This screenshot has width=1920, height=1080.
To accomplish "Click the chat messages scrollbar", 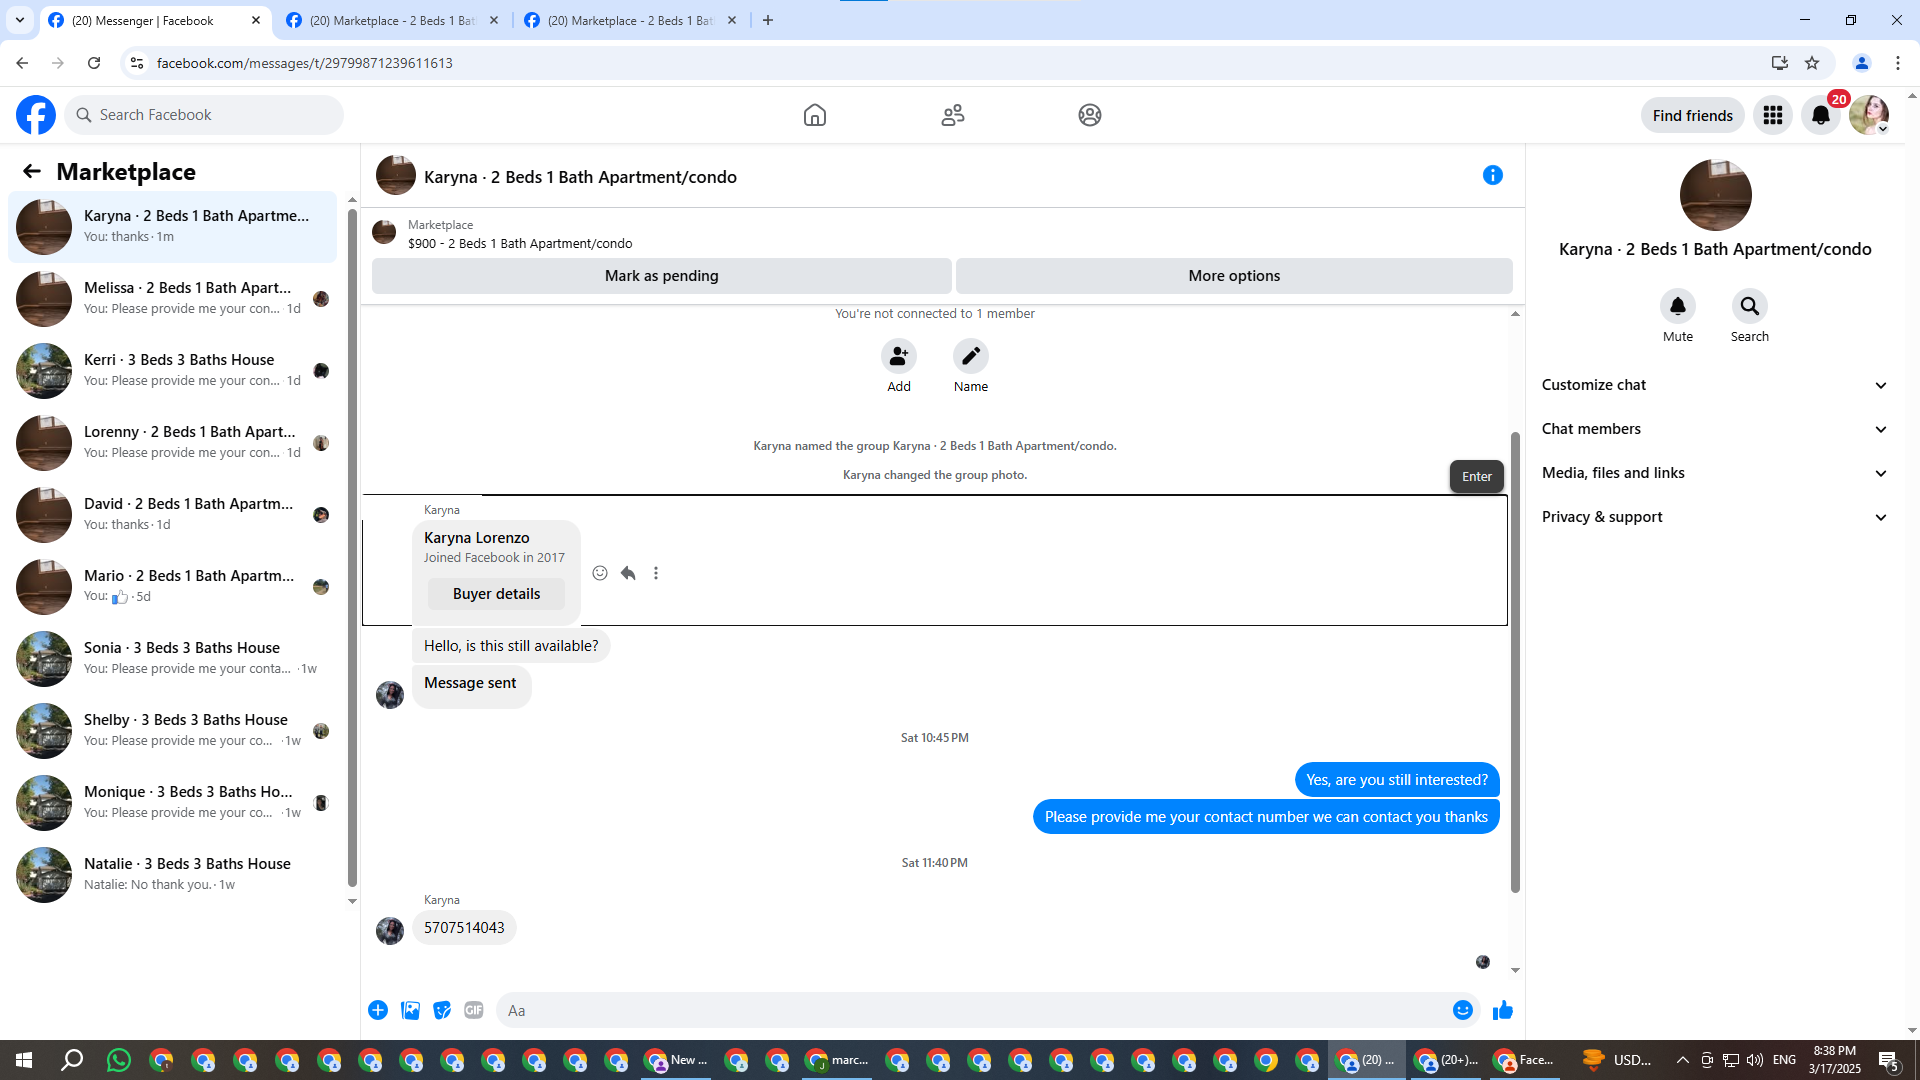I will click(1515, 662).
